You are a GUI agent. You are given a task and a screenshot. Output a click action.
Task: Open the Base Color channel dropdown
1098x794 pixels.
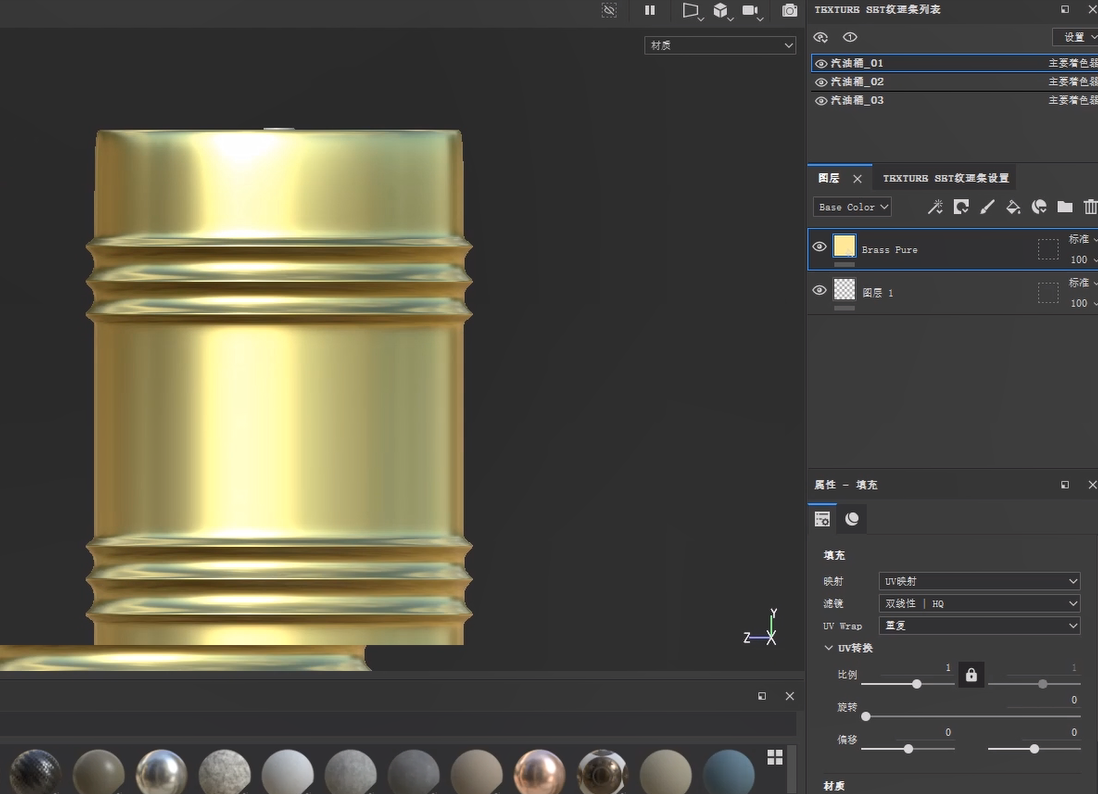(x=852, y=207)
